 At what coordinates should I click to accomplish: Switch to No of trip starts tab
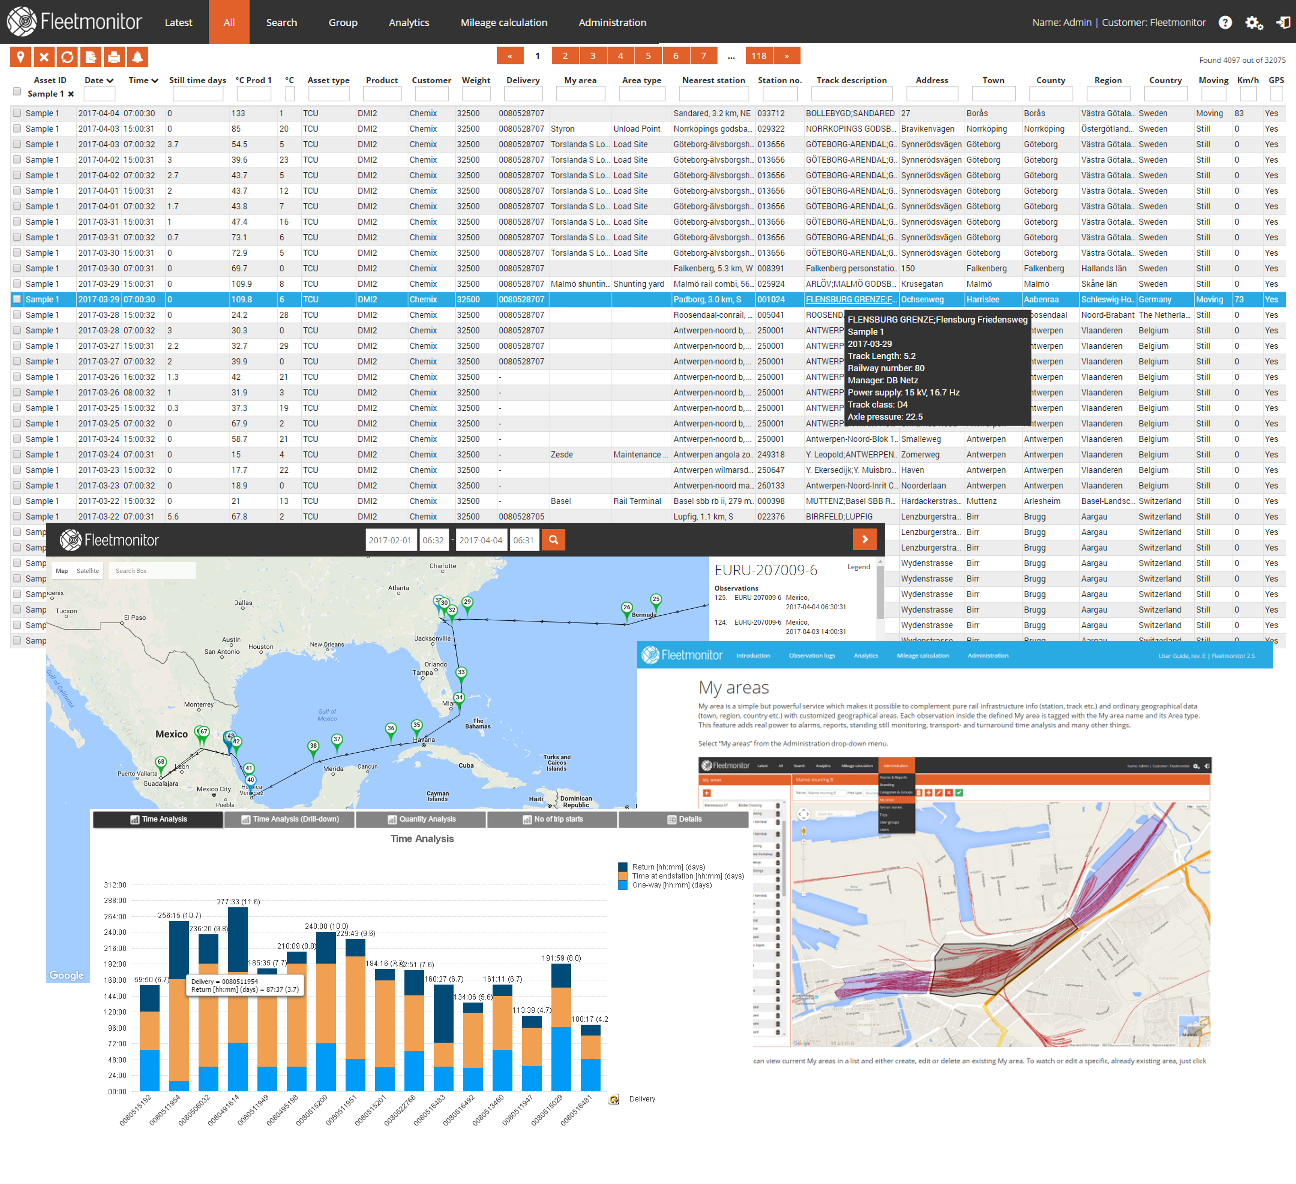pos(553,819)
